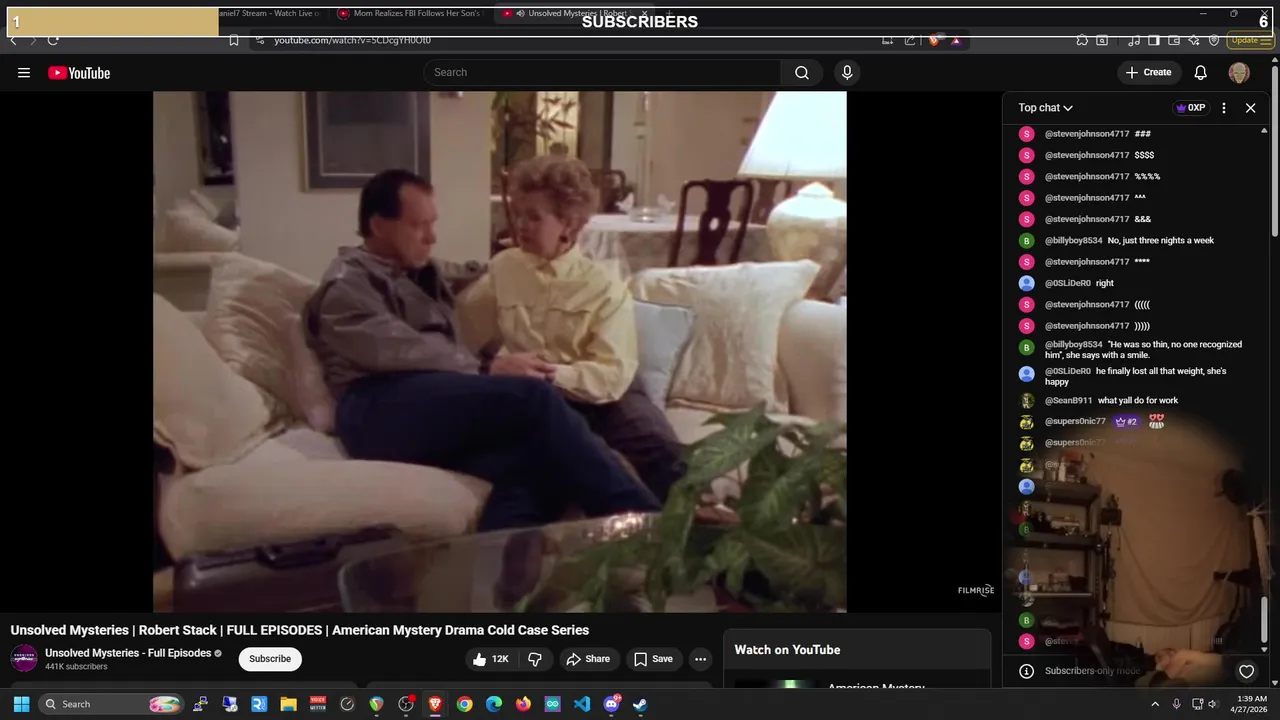Image resolution: width=1280 pixels, height=720 pixels.
Task: Click the Create button
Action: tap(1148, 72)
